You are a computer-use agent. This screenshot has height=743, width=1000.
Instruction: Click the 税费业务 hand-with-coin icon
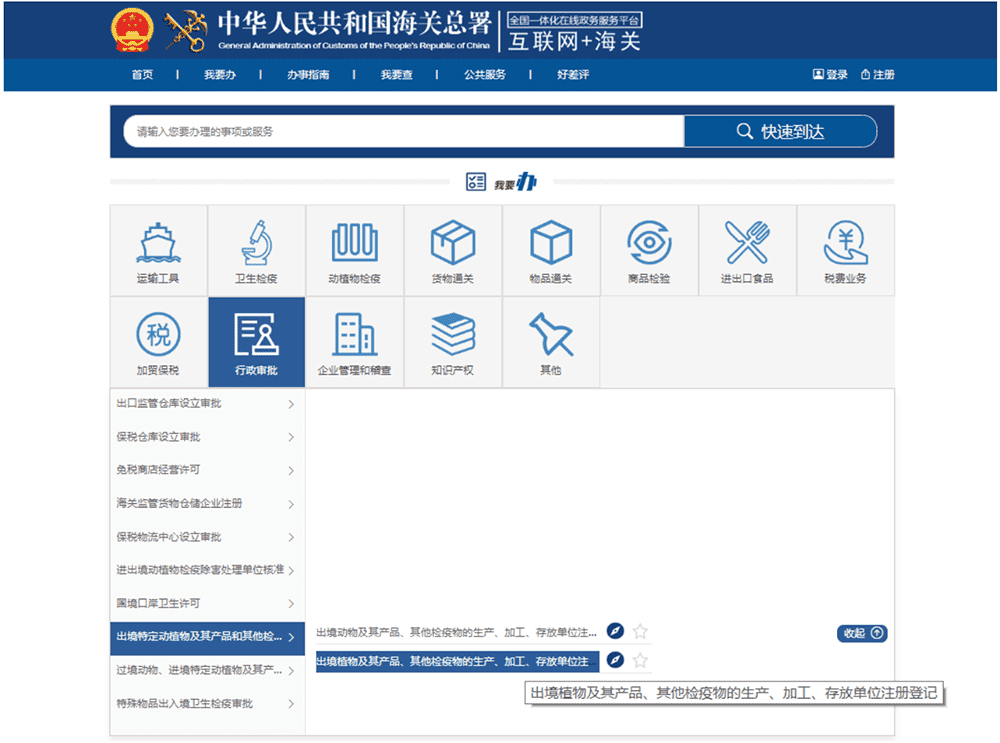[x=845, y=241]
